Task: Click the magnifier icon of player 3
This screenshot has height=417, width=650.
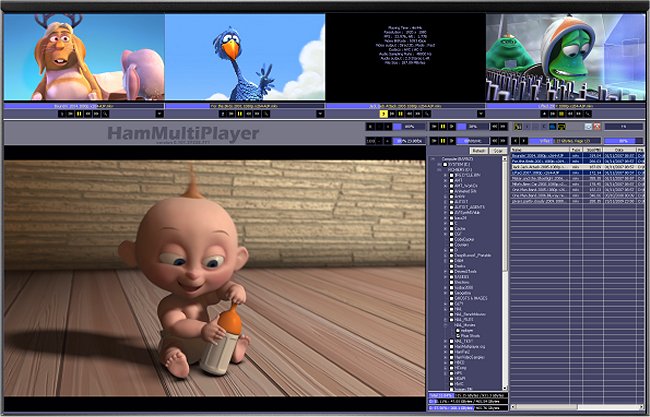Action: 427,114
